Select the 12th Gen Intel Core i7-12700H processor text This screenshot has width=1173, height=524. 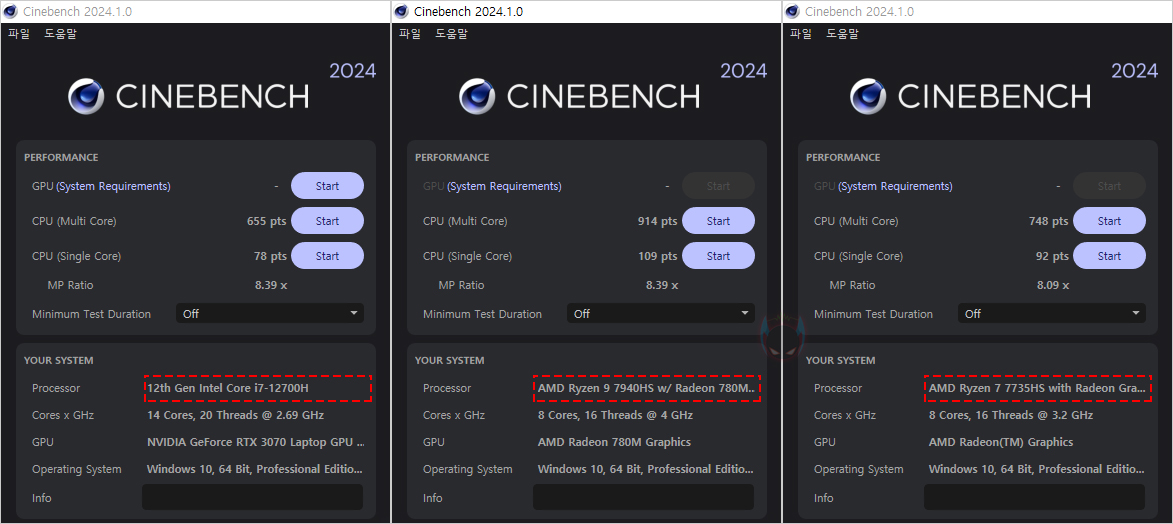pyautogui.click(x=227, y=388)
